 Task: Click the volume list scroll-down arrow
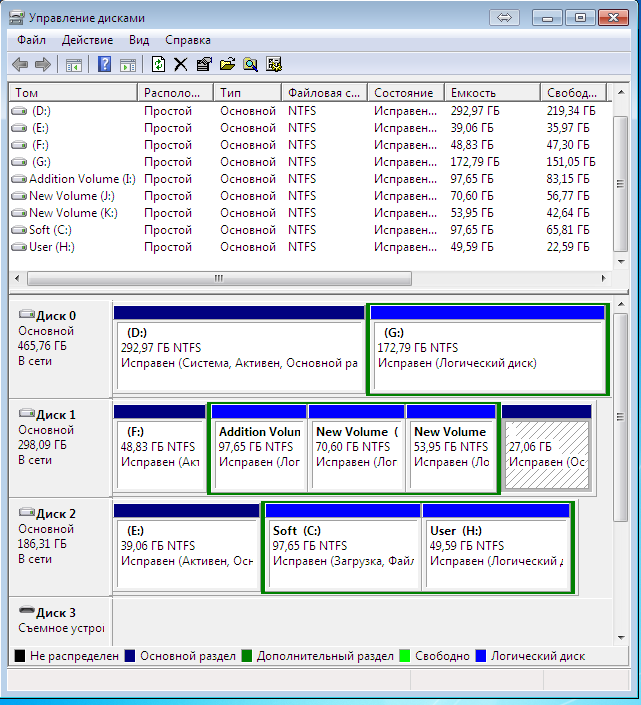tap(621, 262)
